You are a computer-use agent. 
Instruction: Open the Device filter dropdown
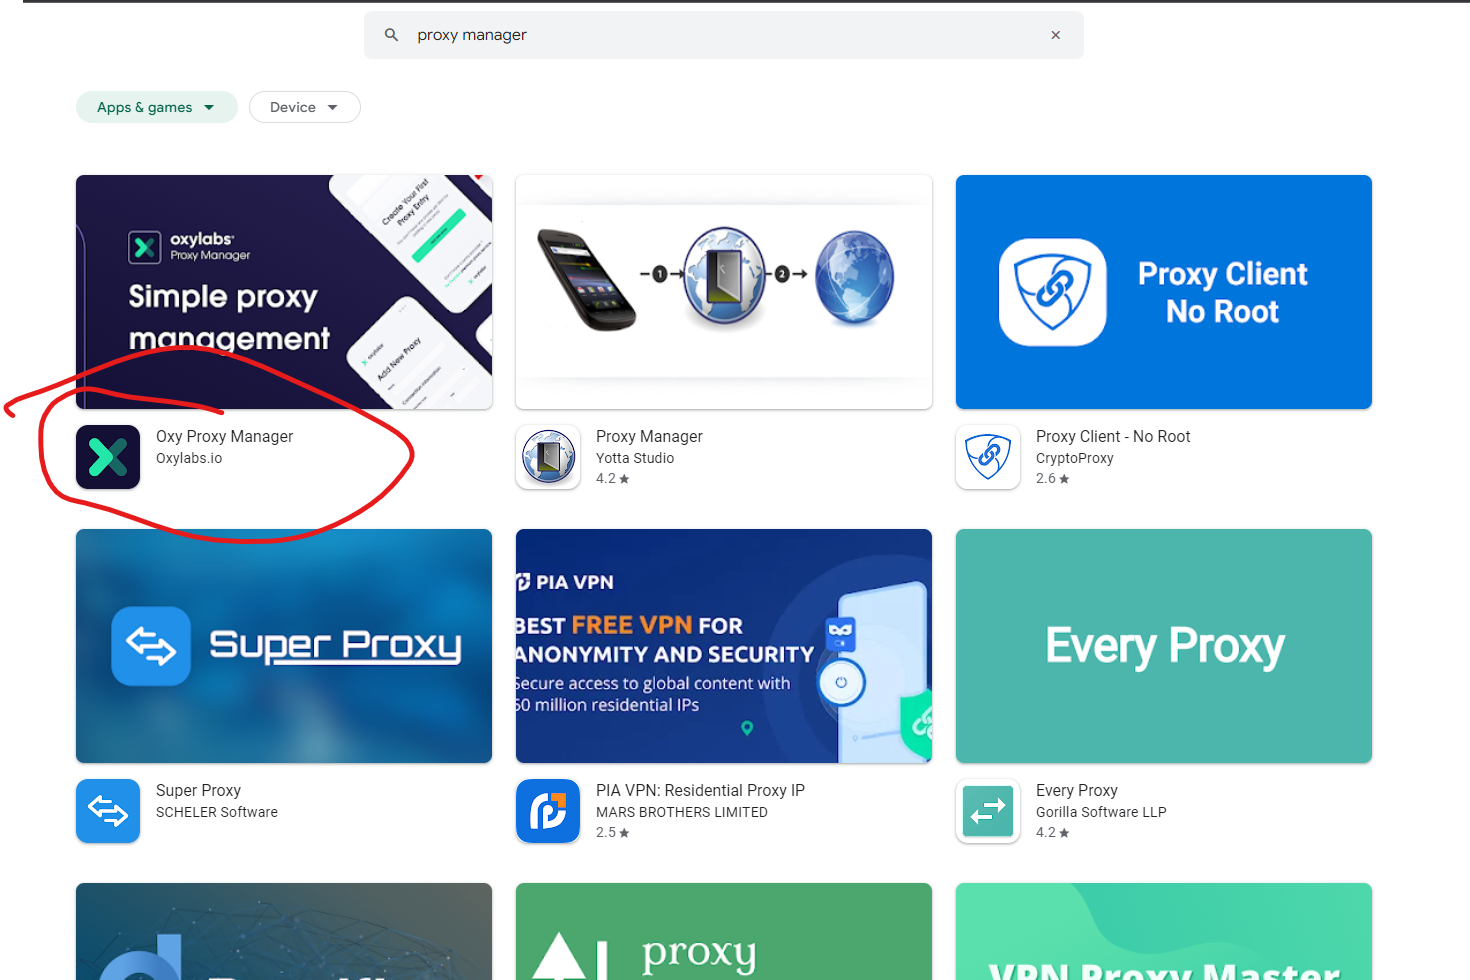point(304,107)
